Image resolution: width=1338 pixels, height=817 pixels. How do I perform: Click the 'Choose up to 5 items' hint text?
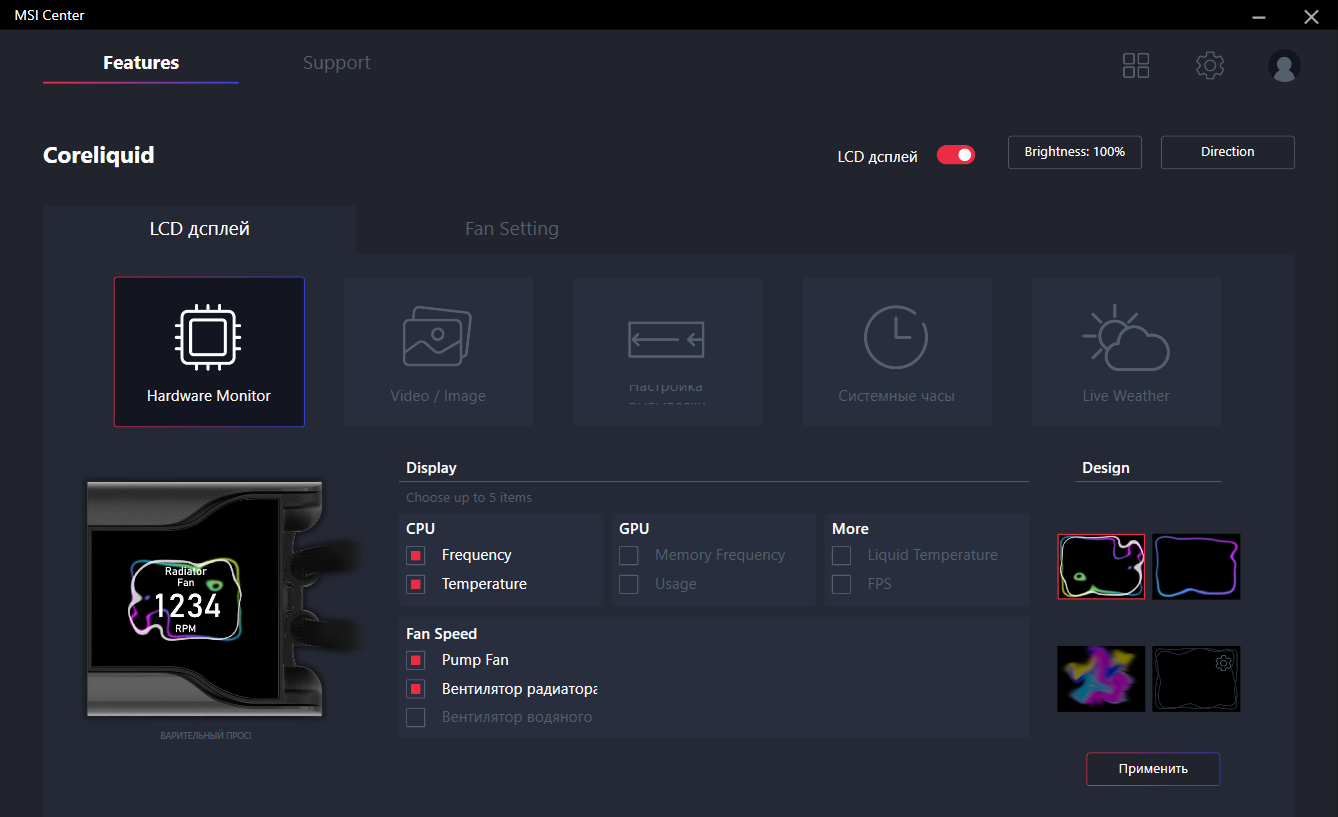pos(469,498)
